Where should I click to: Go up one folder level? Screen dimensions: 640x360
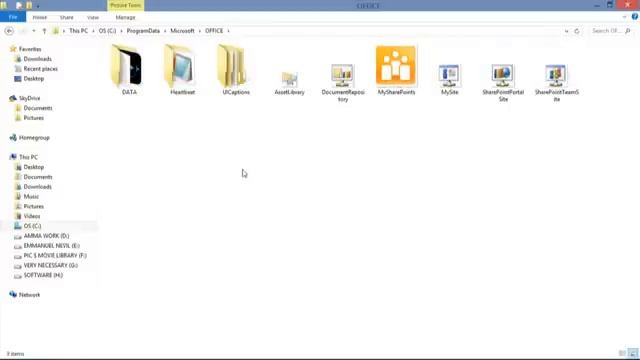click(44, 31)
